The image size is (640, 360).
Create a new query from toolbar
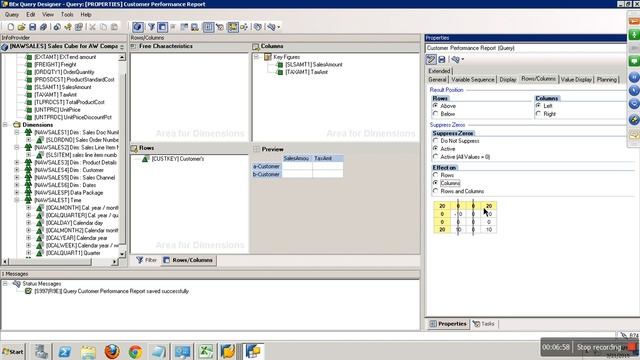(11, 27)
